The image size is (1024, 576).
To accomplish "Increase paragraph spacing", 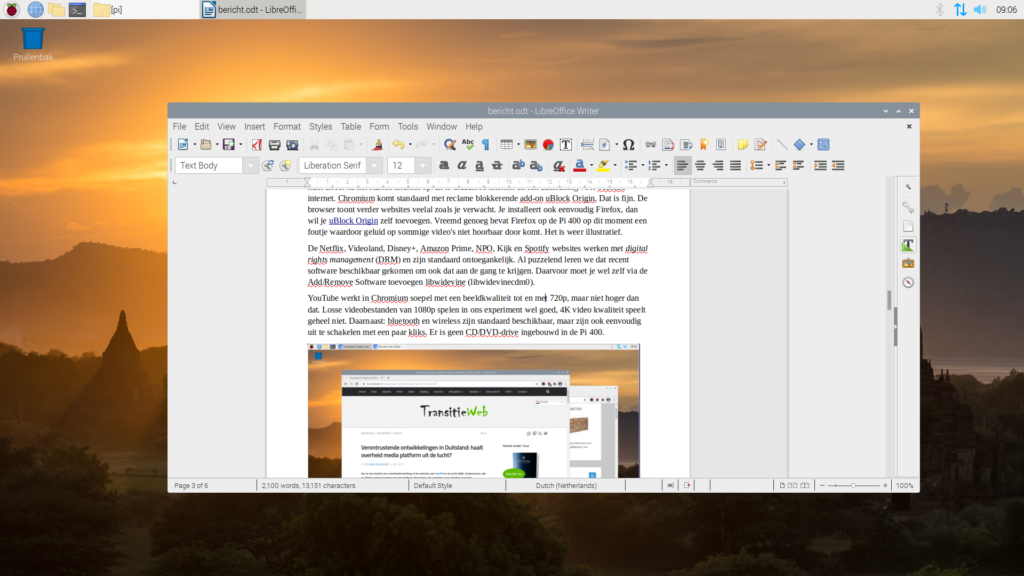I will click(x=780, y=165).
